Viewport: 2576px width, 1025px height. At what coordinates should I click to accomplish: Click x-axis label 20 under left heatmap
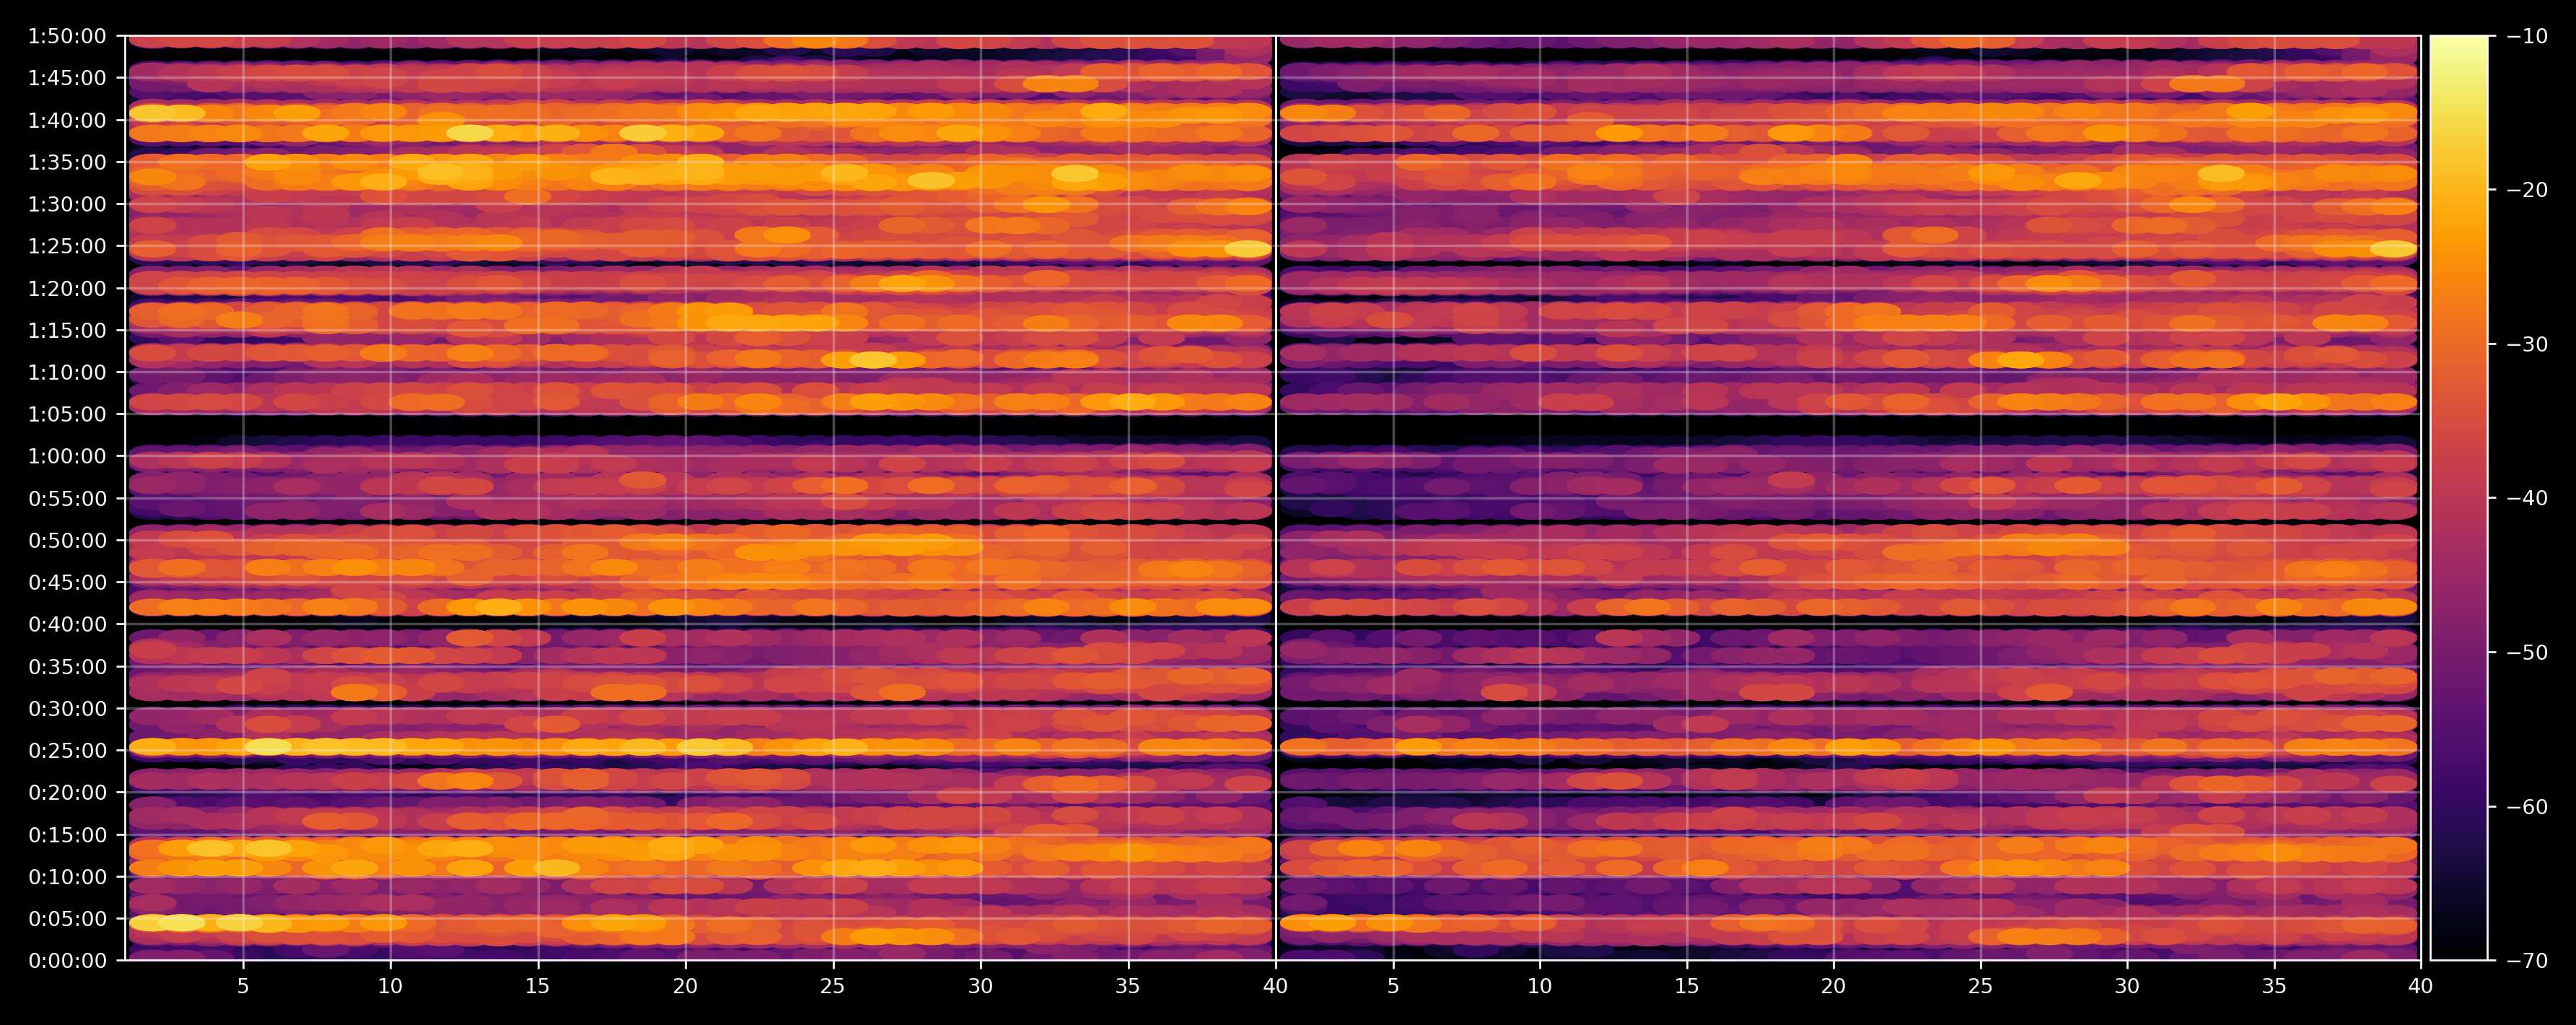coord(685,987)
